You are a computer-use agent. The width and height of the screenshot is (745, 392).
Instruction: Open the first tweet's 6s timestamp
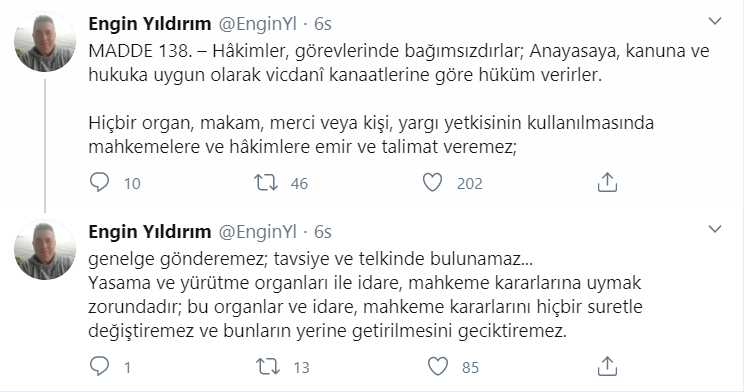323,24
